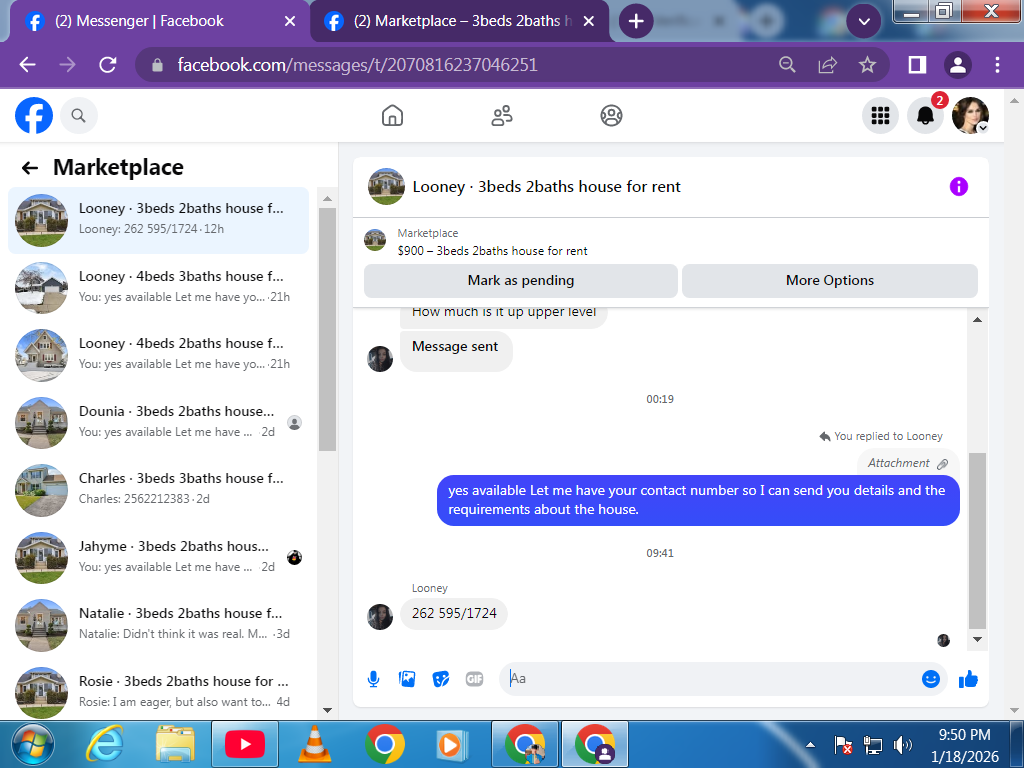Click the share page icon in address bar
The image size is (1024, 768).
tap(827, 65)
